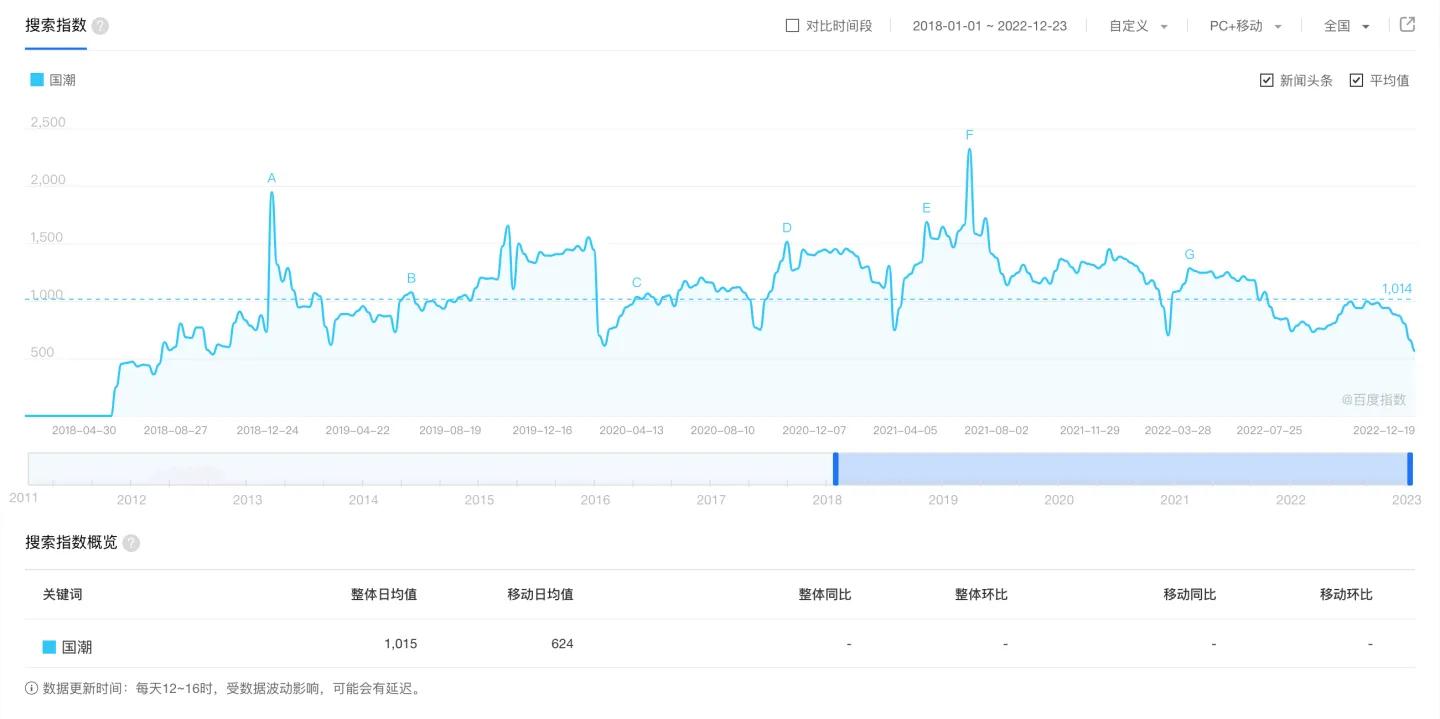Disable the 平均值 average line
1440x719 pixels.
point(1356,79)
